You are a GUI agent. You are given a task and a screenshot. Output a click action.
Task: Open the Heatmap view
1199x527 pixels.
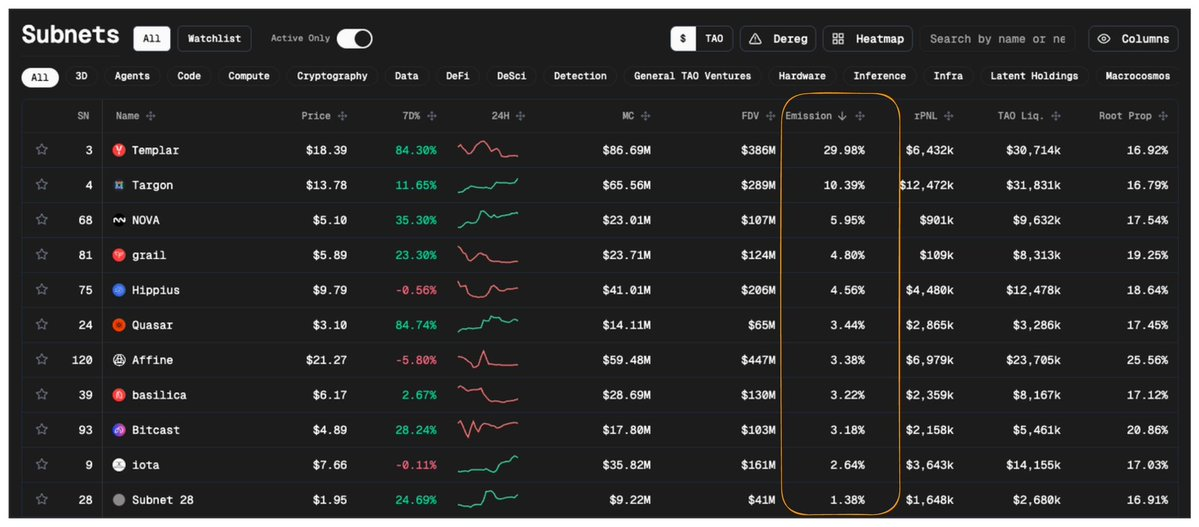point(867,39)
